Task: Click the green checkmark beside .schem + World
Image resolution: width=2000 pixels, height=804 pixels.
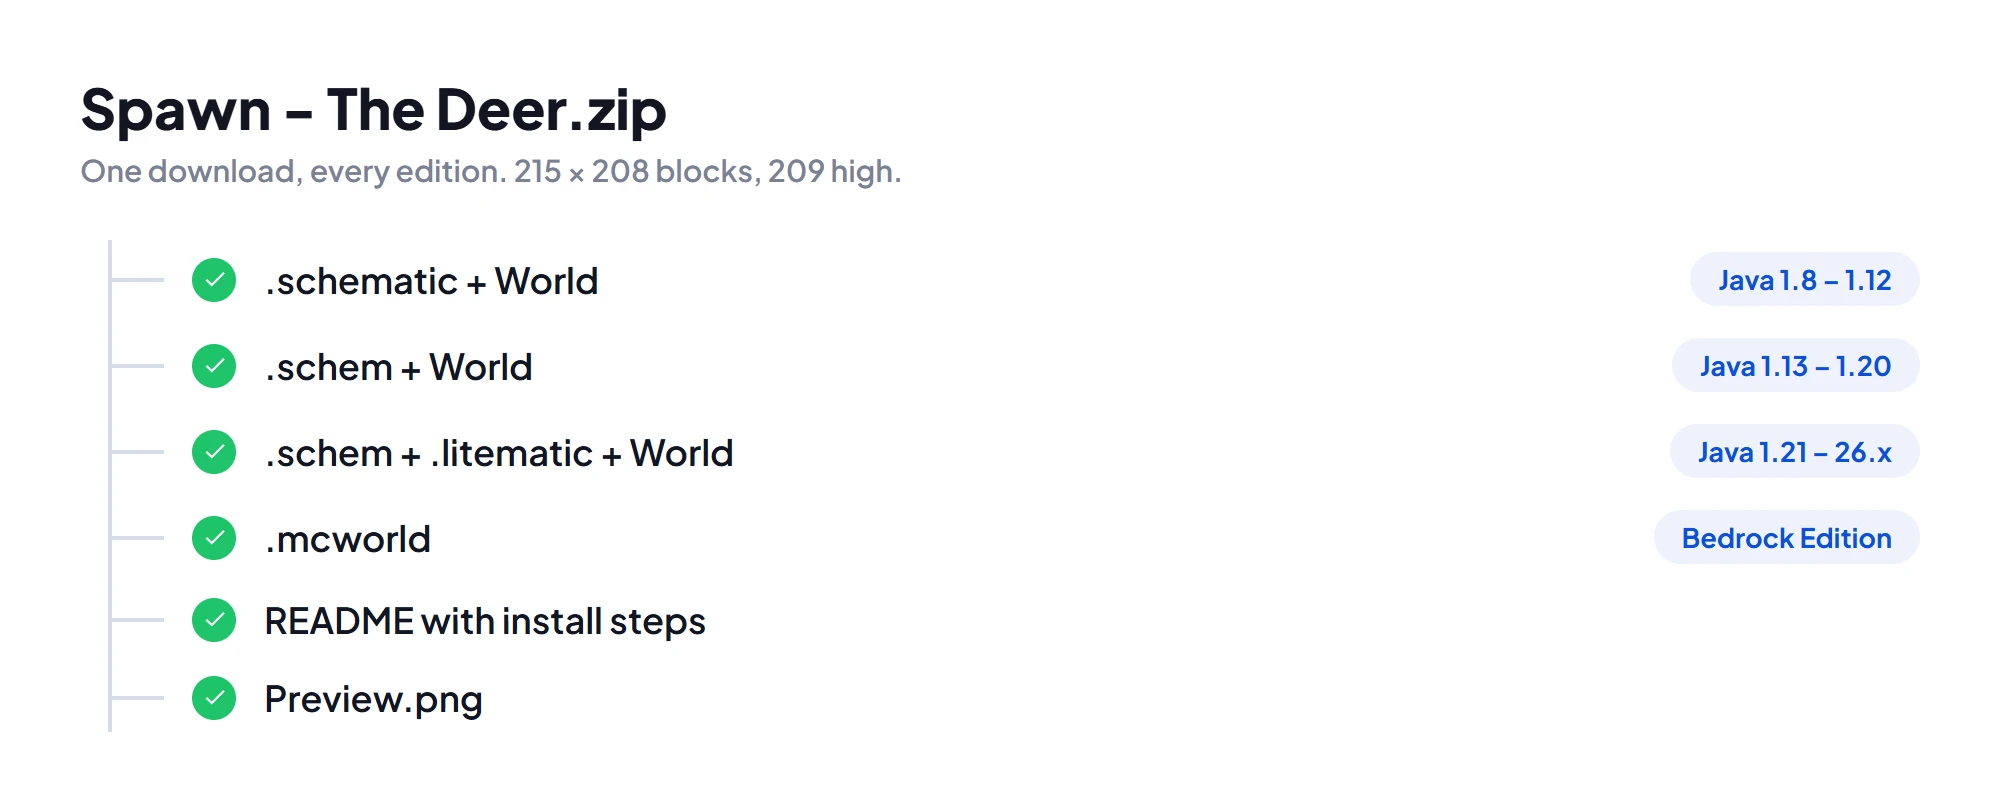Action: 214,366
